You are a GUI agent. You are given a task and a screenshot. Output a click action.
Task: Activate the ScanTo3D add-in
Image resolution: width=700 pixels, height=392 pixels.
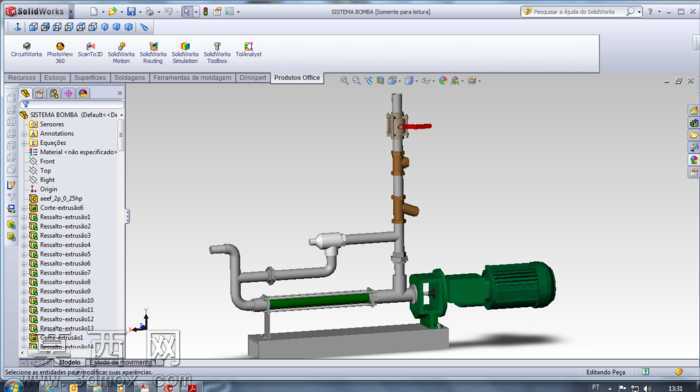coord(90,49)
